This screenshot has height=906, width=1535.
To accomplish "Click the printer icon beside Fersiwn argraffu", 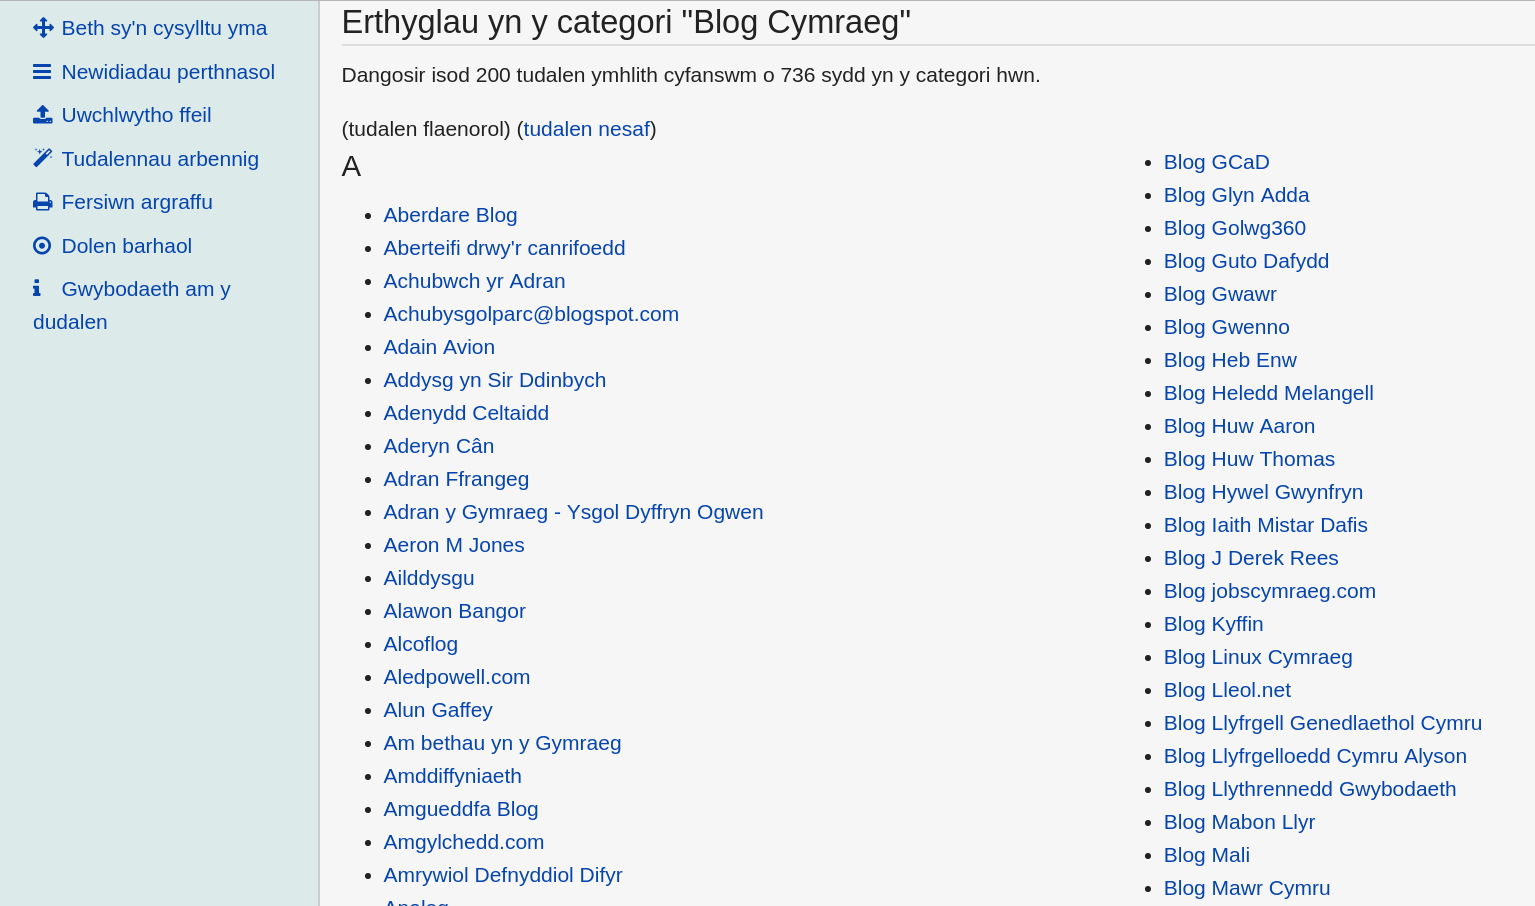I will click(x=42, y=202).
